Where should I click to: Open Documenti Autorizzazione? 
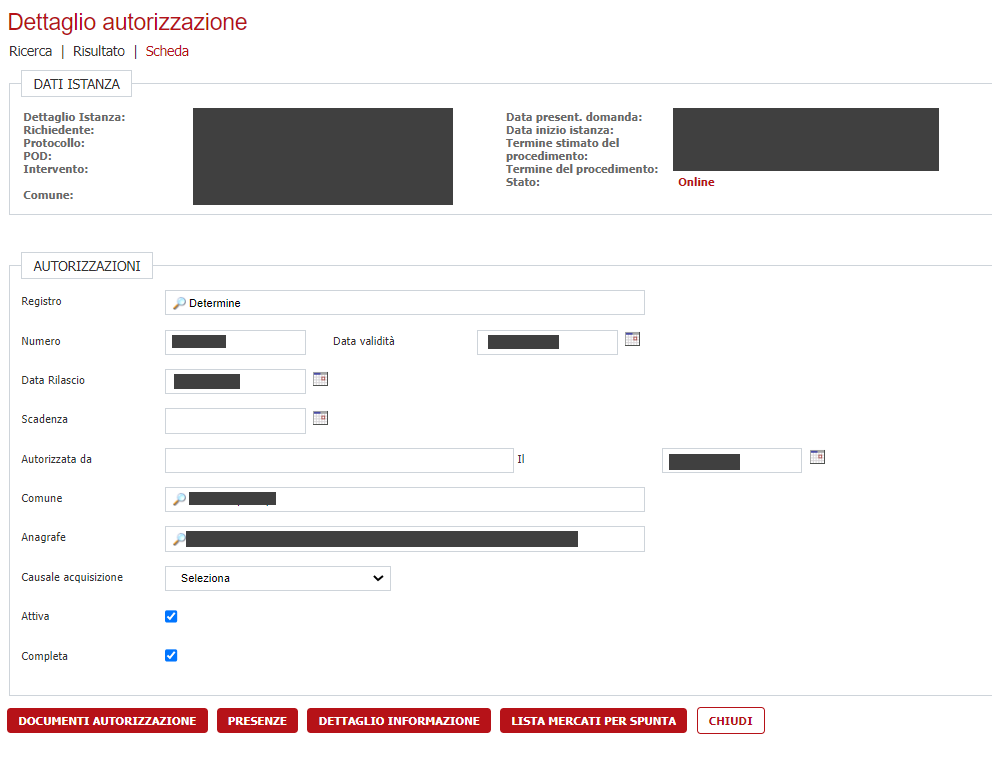pyautogui.click(x=107, y=721)
